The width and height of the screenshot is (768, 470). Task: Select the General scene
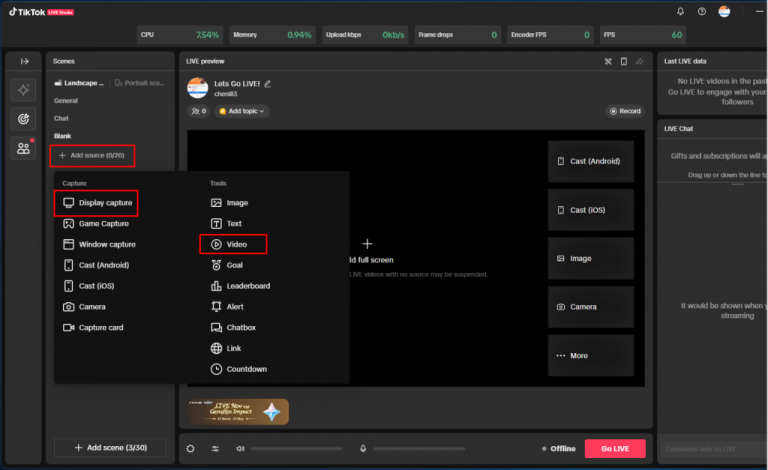click(66, 100)
